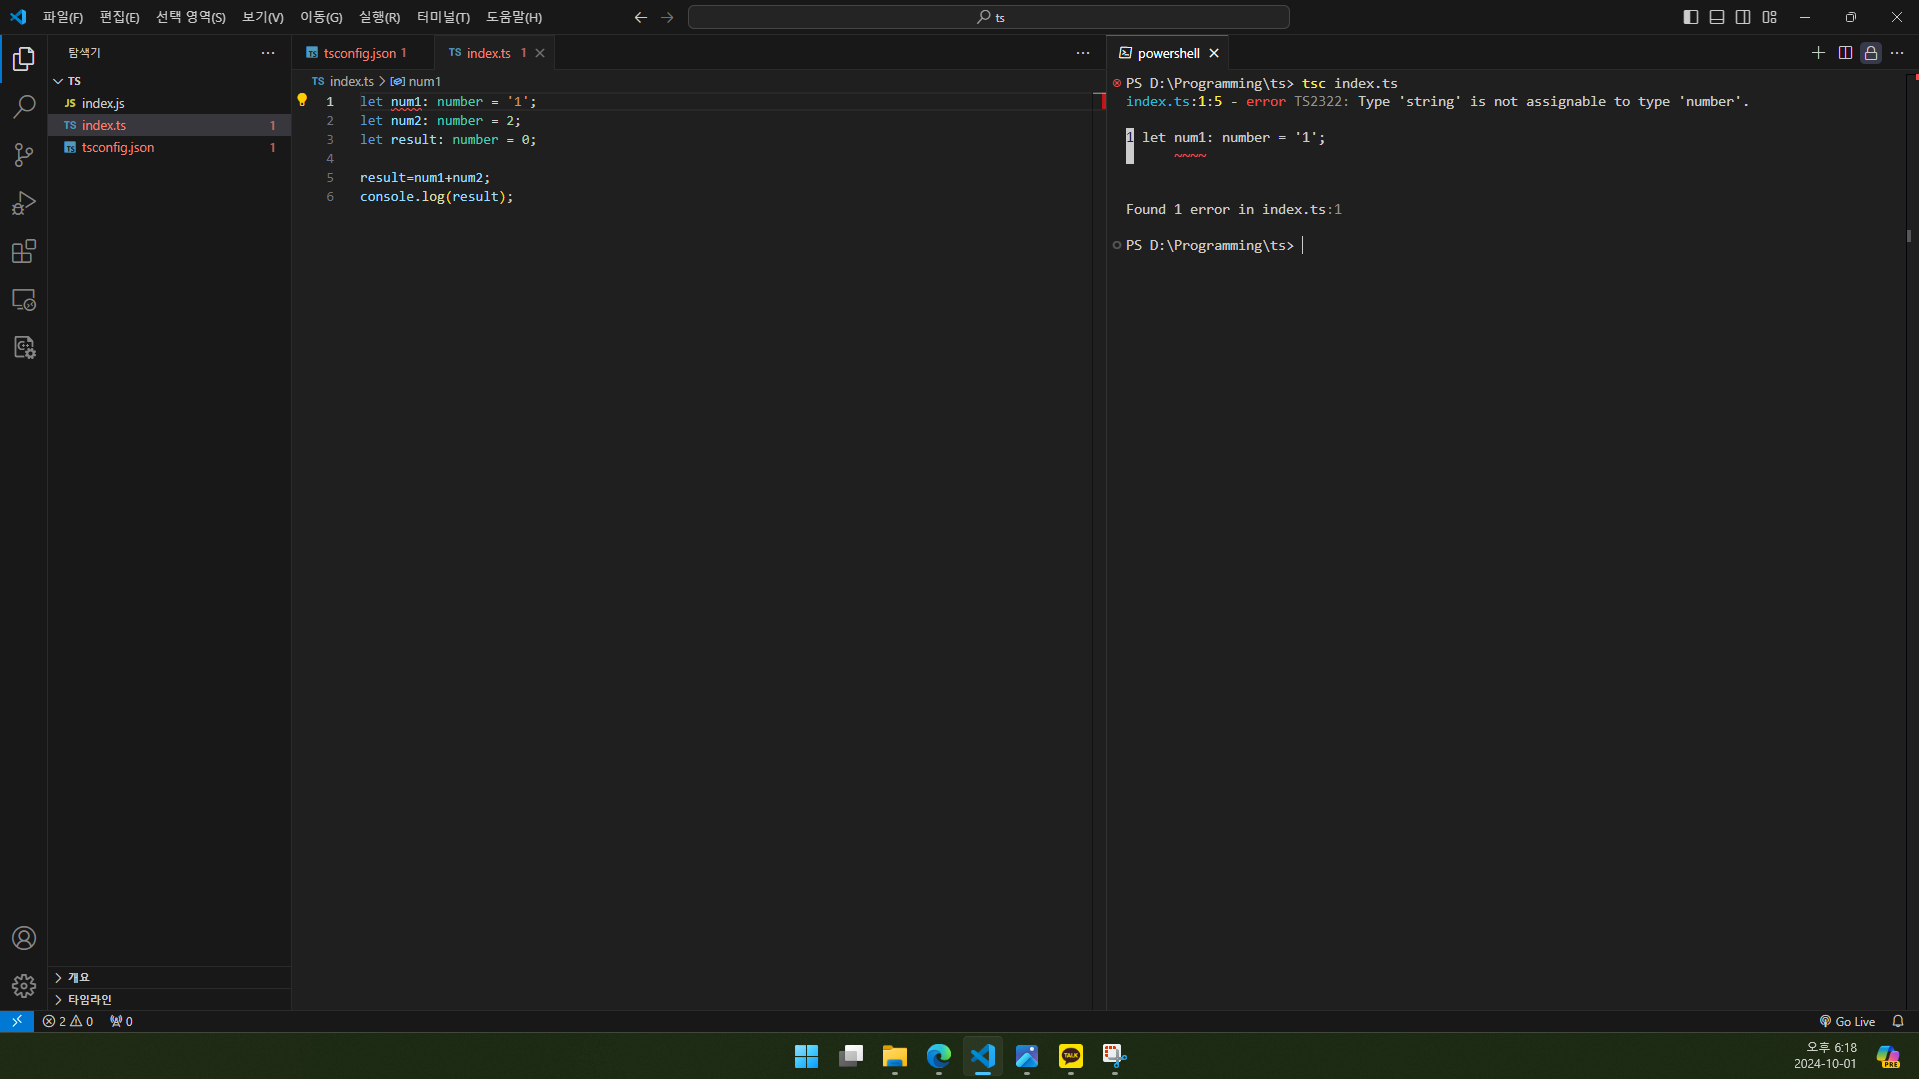Go back in navigation history
The width and height of the screenshot is (1919, 1079).
[x=641, y=17]
